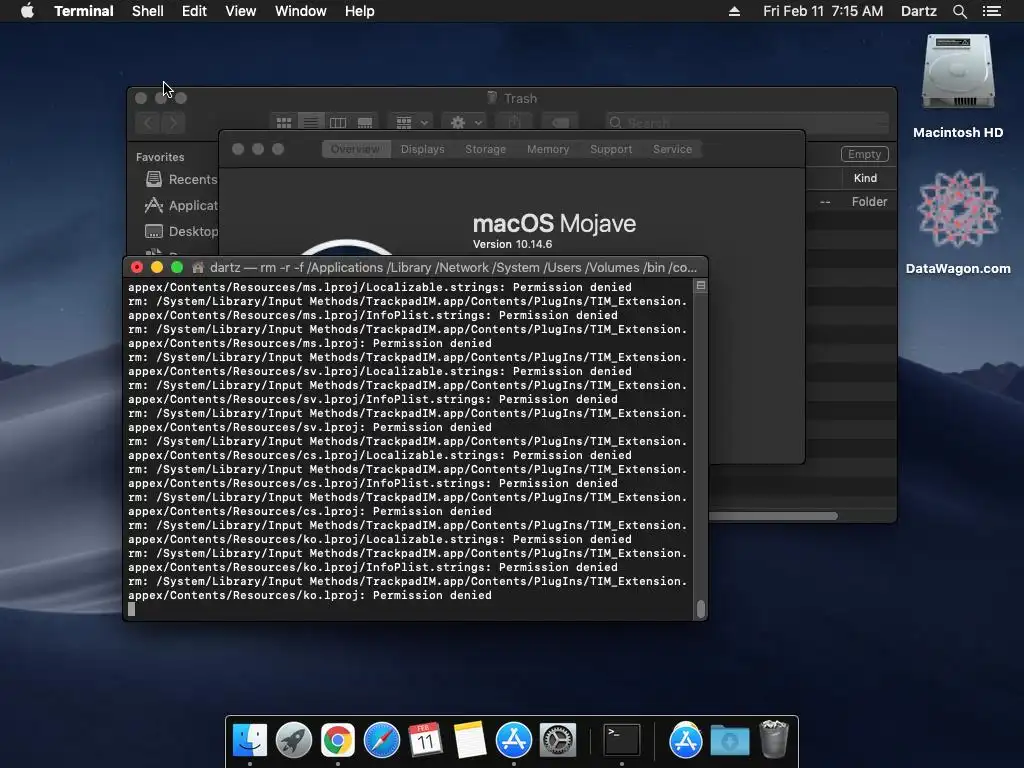Open Launchpad rocket in the Dock

pyautogui.click(x=293, y=741)
